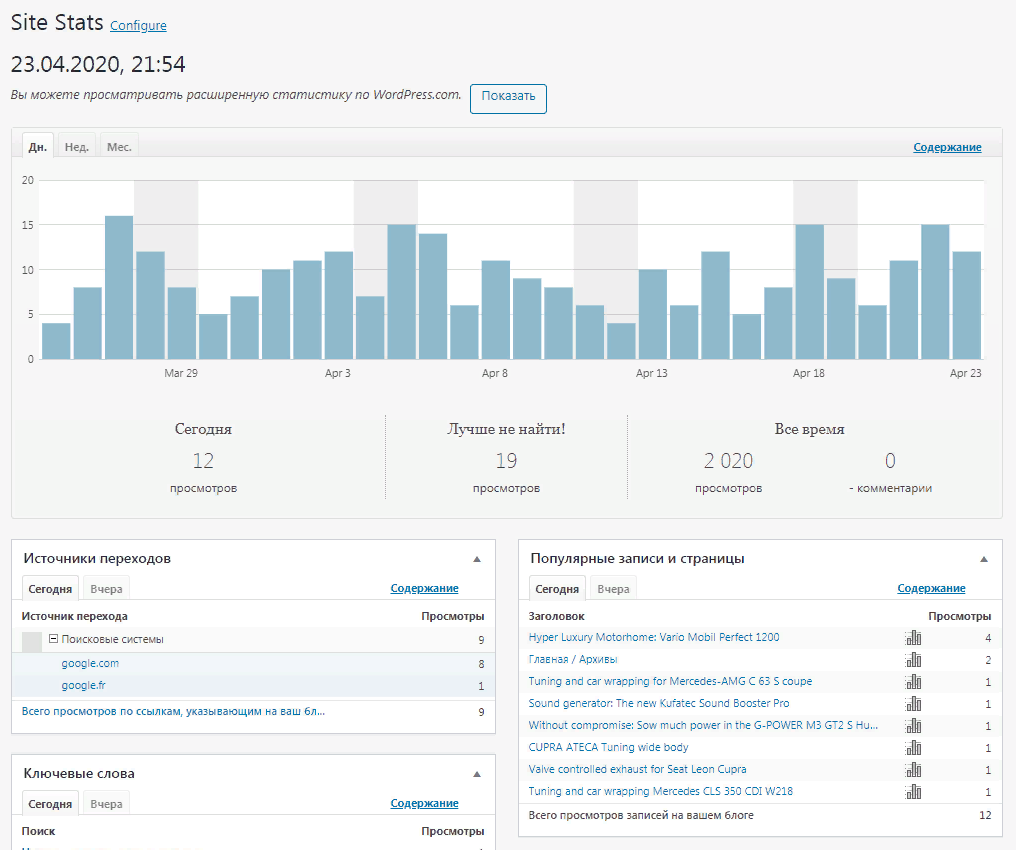Screen dimensions: 1016x850
Task: Open stats icon for Mercedes-AMG C 63 S coupe
Action: 913,682
